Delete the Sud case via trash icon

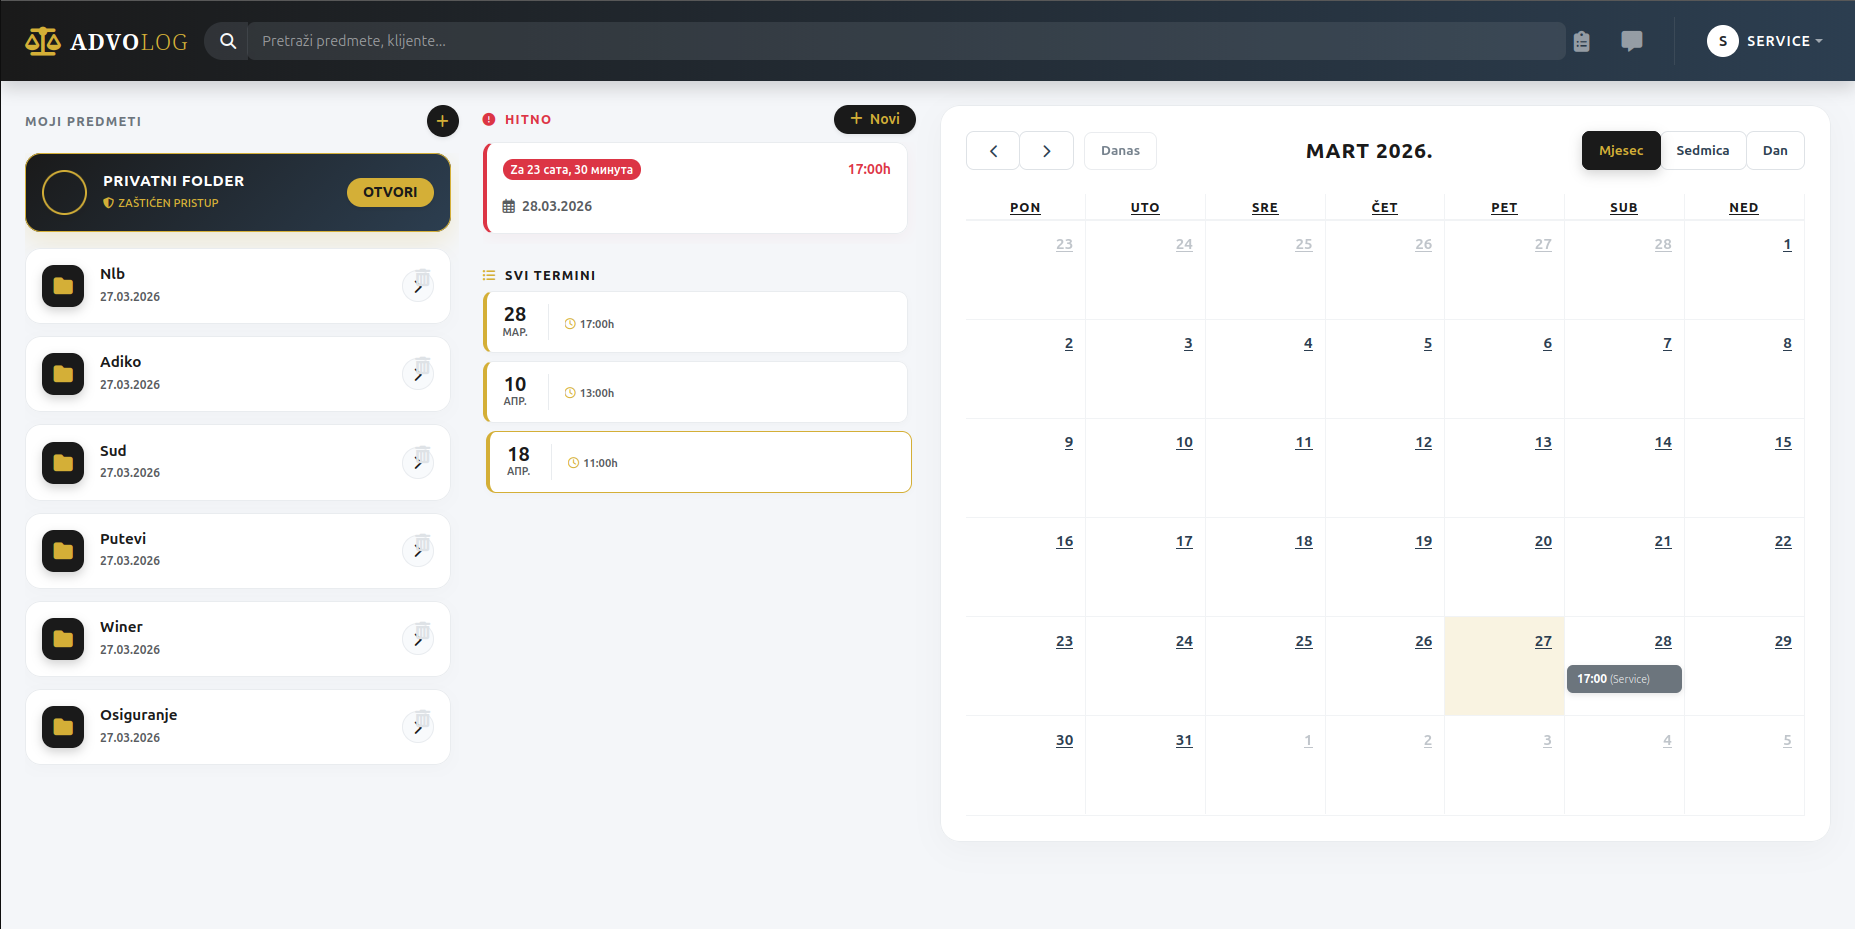423,455
